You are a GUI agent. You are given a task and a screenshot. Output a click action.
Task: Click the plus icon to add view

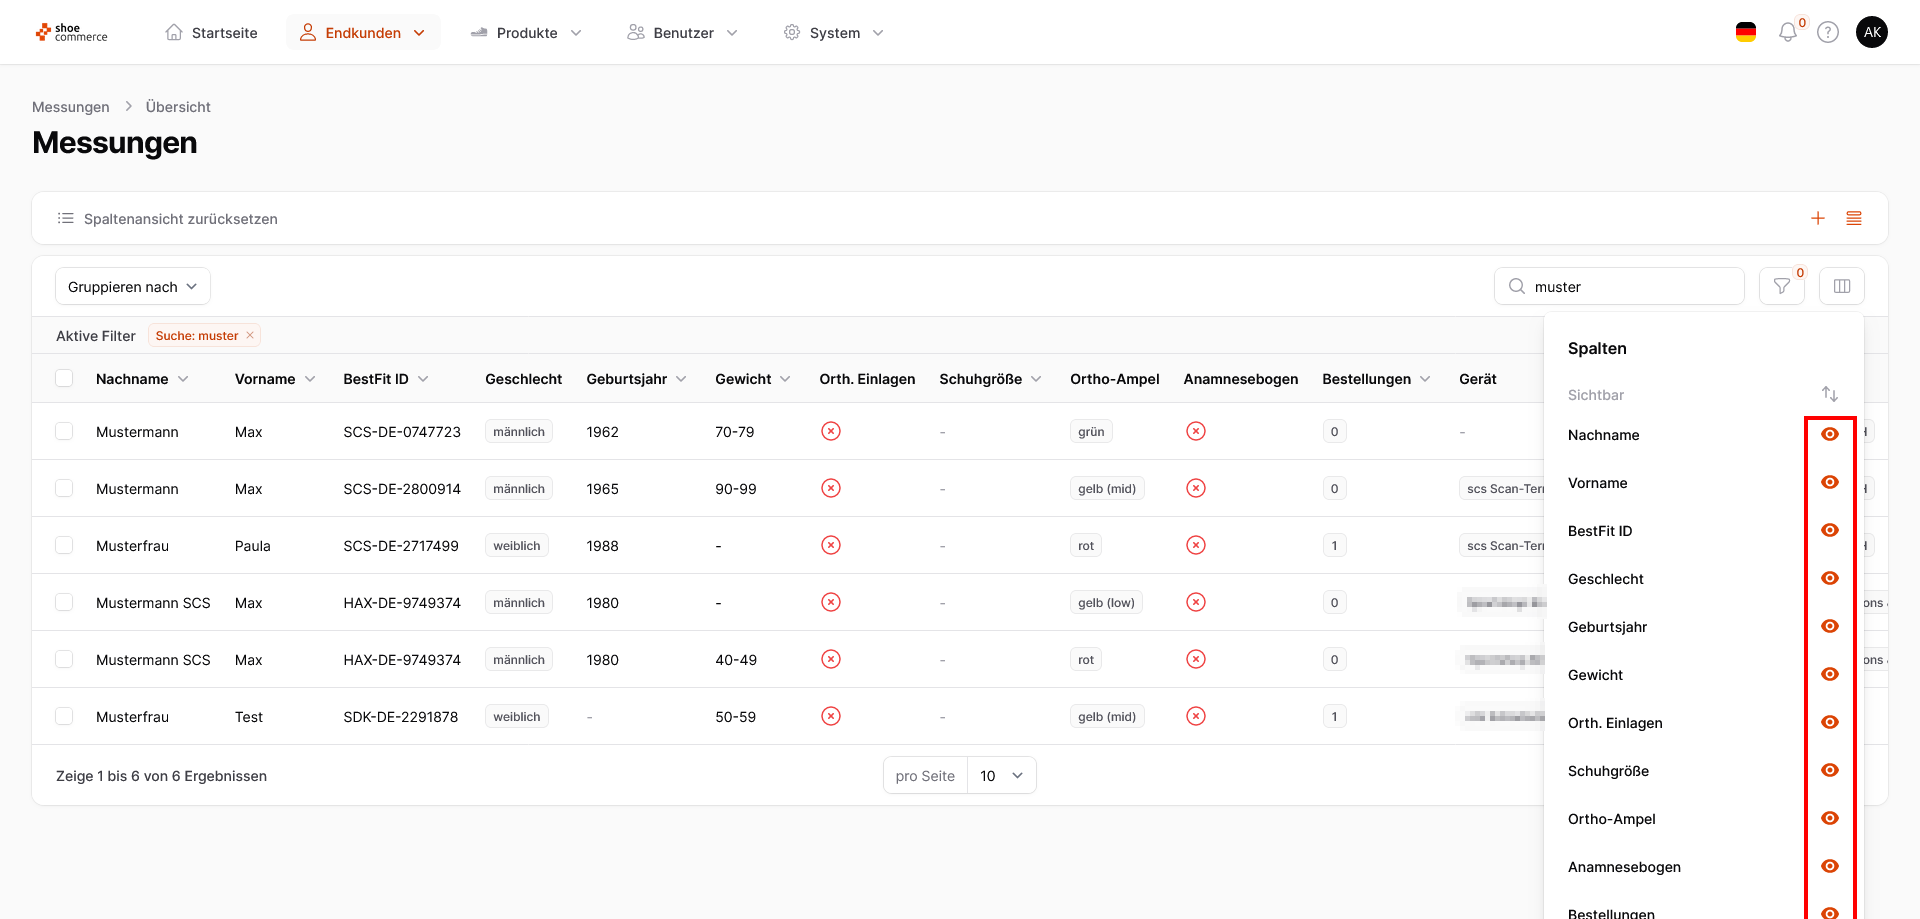1818,218
